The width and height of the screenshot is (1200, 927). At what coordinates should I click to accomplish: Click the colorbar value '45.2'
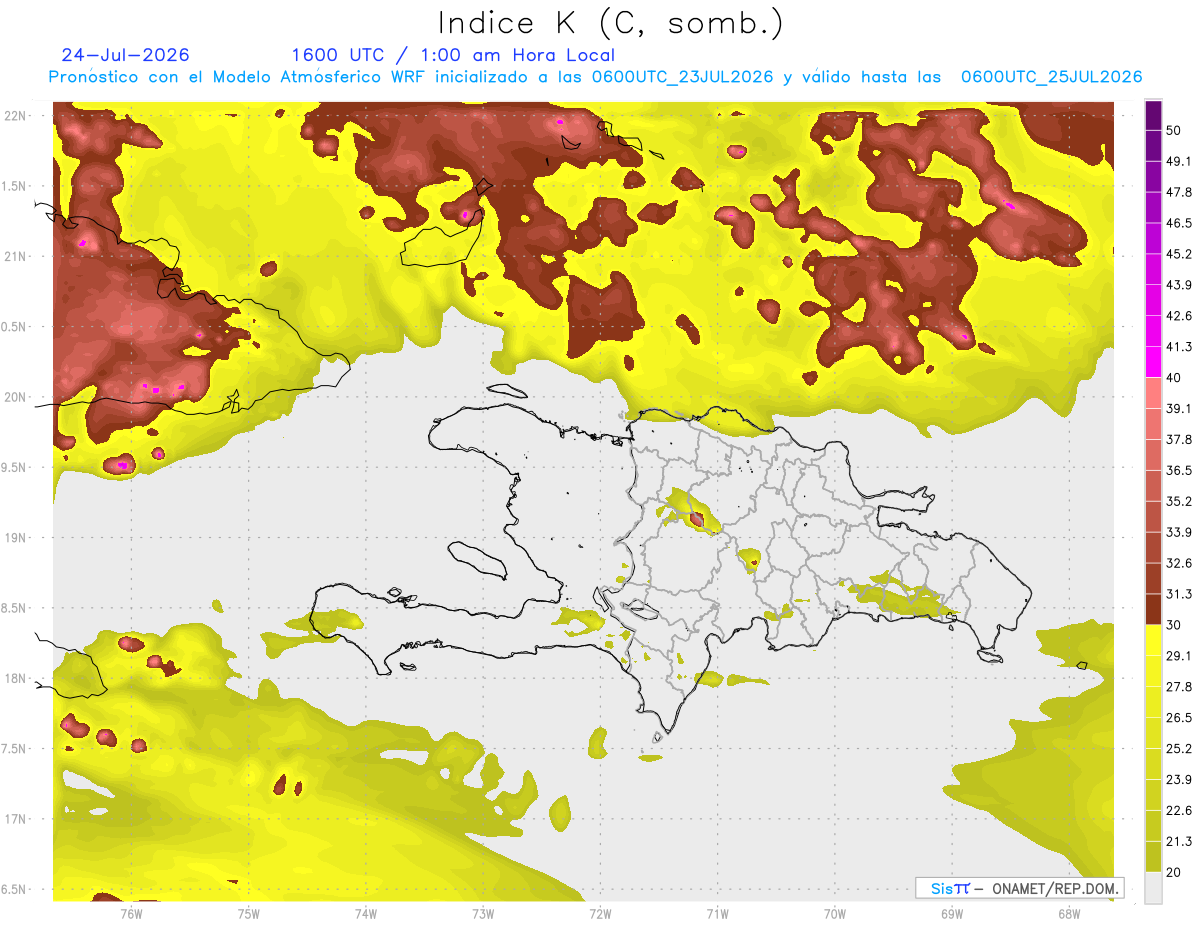point(1179,254)
